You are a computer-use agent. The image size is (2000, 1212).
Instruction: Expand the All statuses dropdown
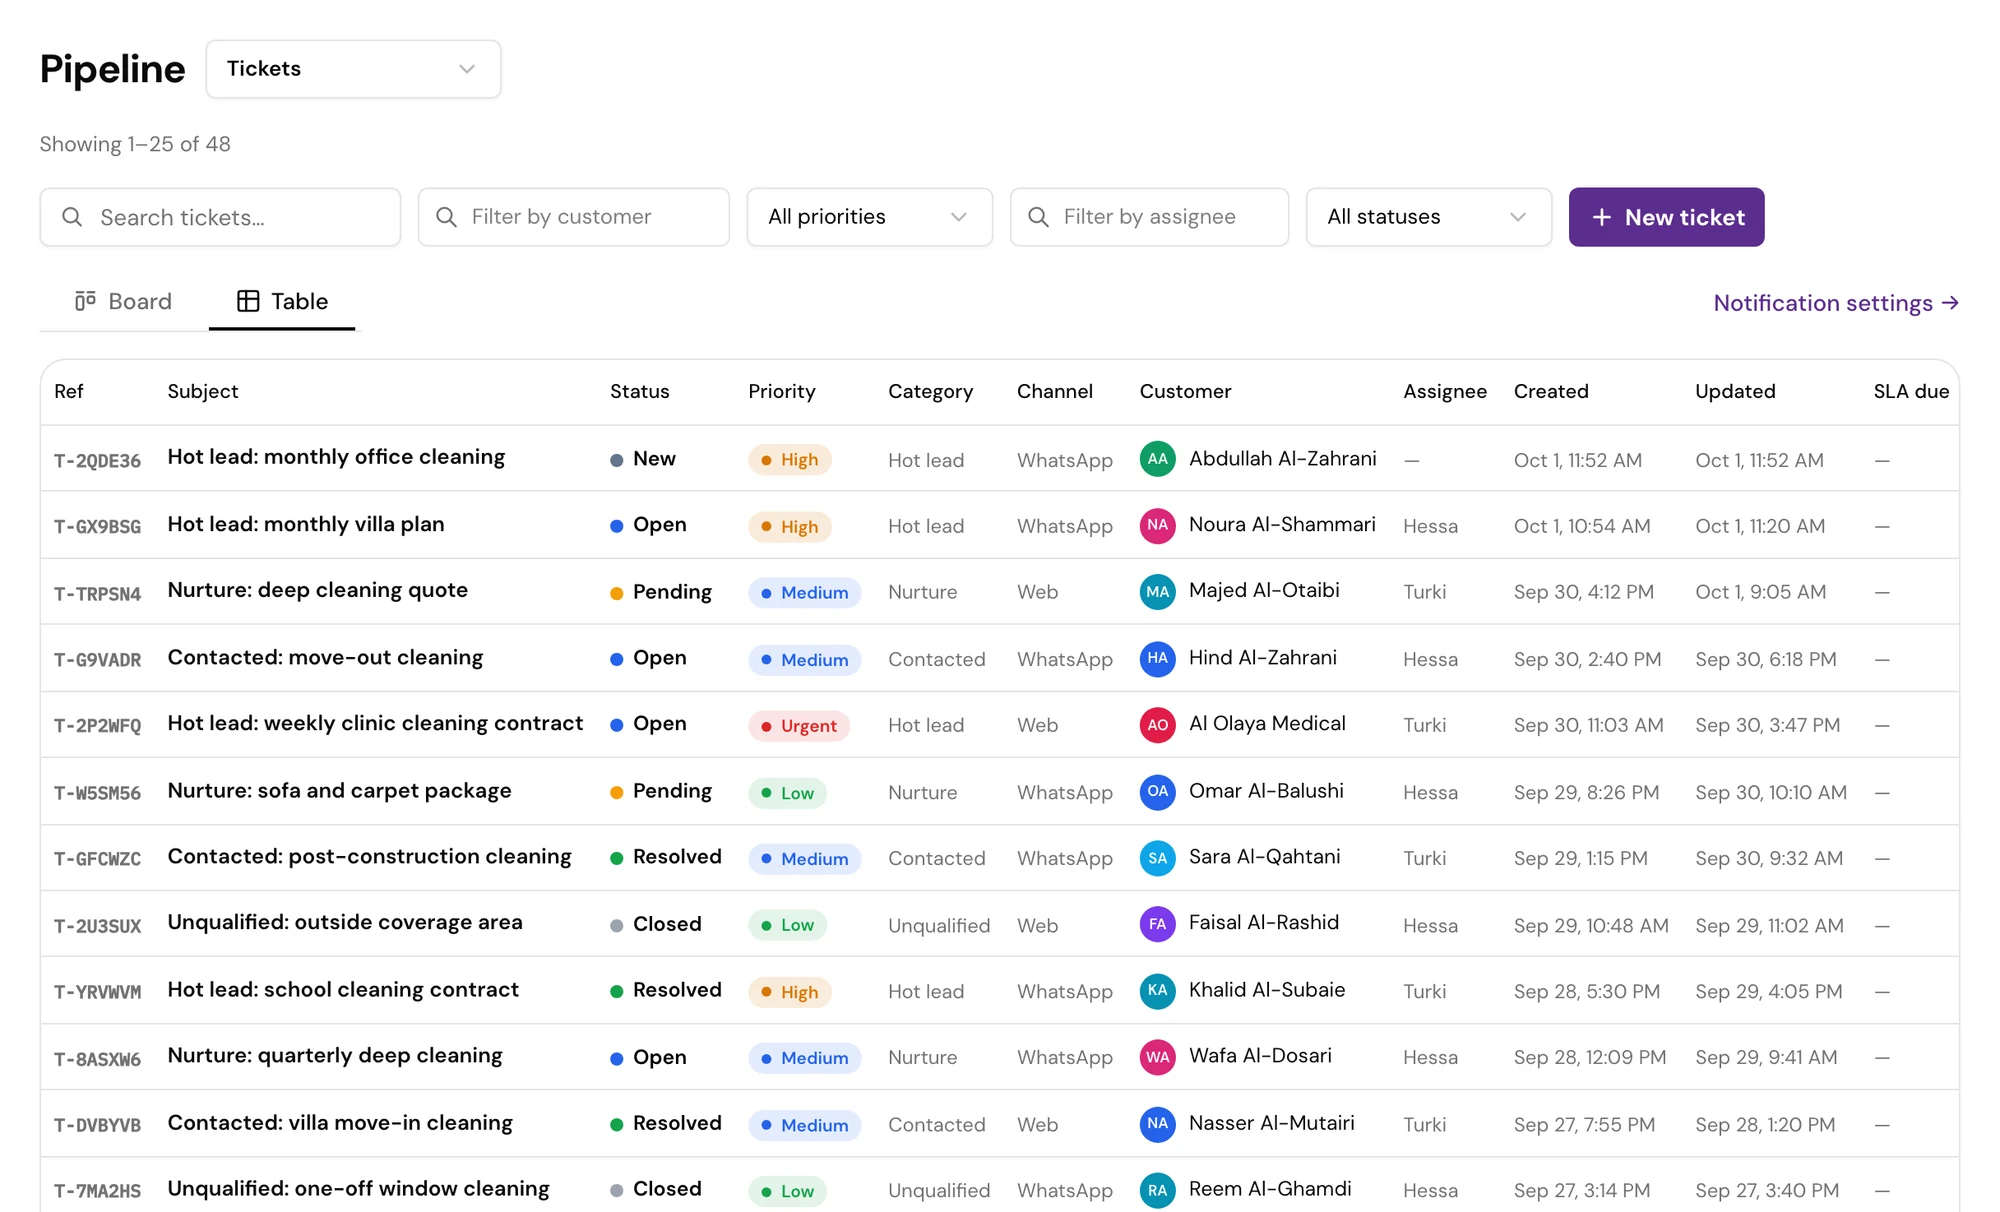point(1428,217)
